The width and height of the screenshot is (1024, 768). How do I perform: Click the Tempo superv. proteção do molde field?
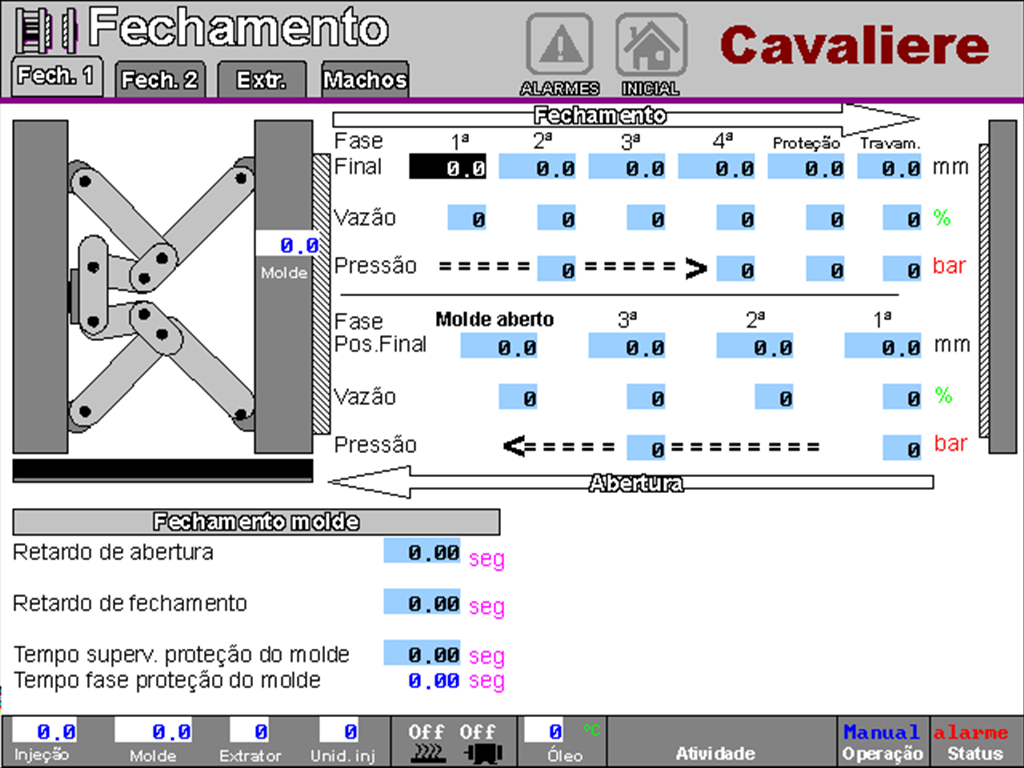click(x=422, y=654)
